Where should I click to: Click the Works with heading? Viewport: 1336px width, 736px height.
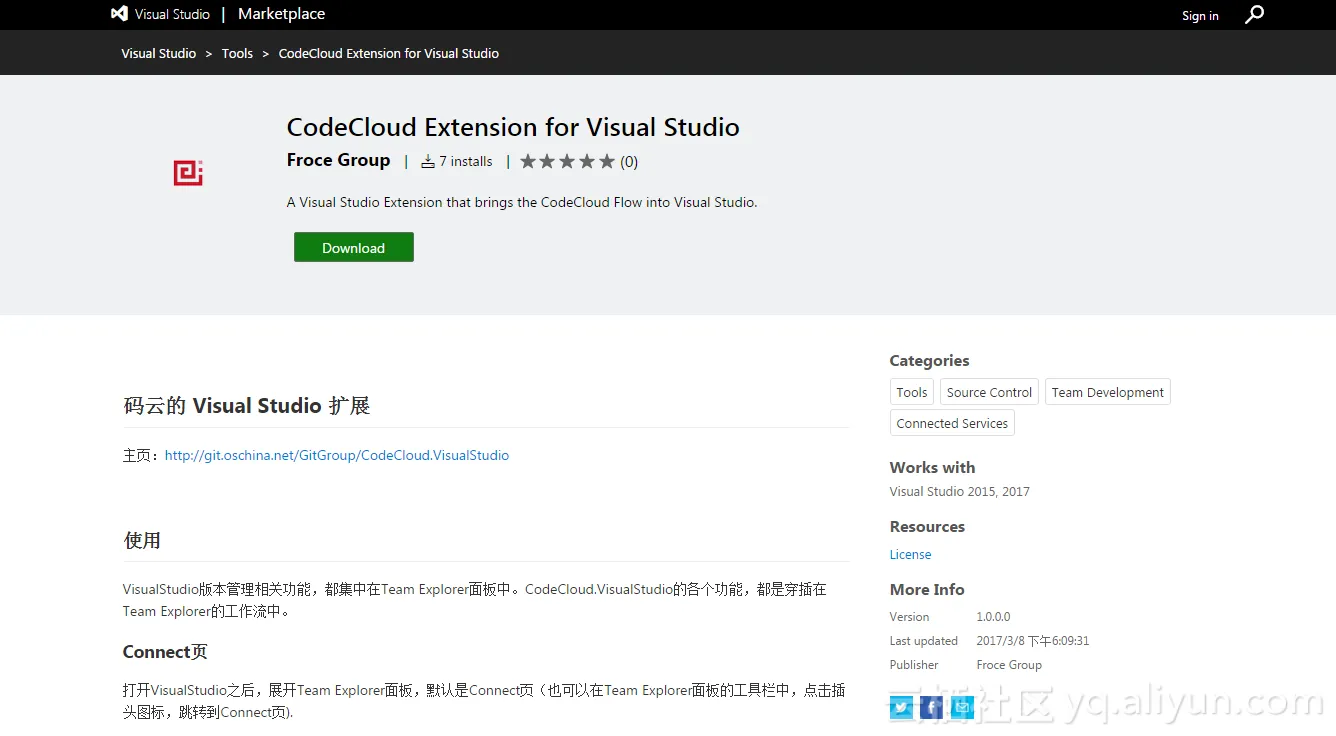pyautogui.click(x=932, y=467)
